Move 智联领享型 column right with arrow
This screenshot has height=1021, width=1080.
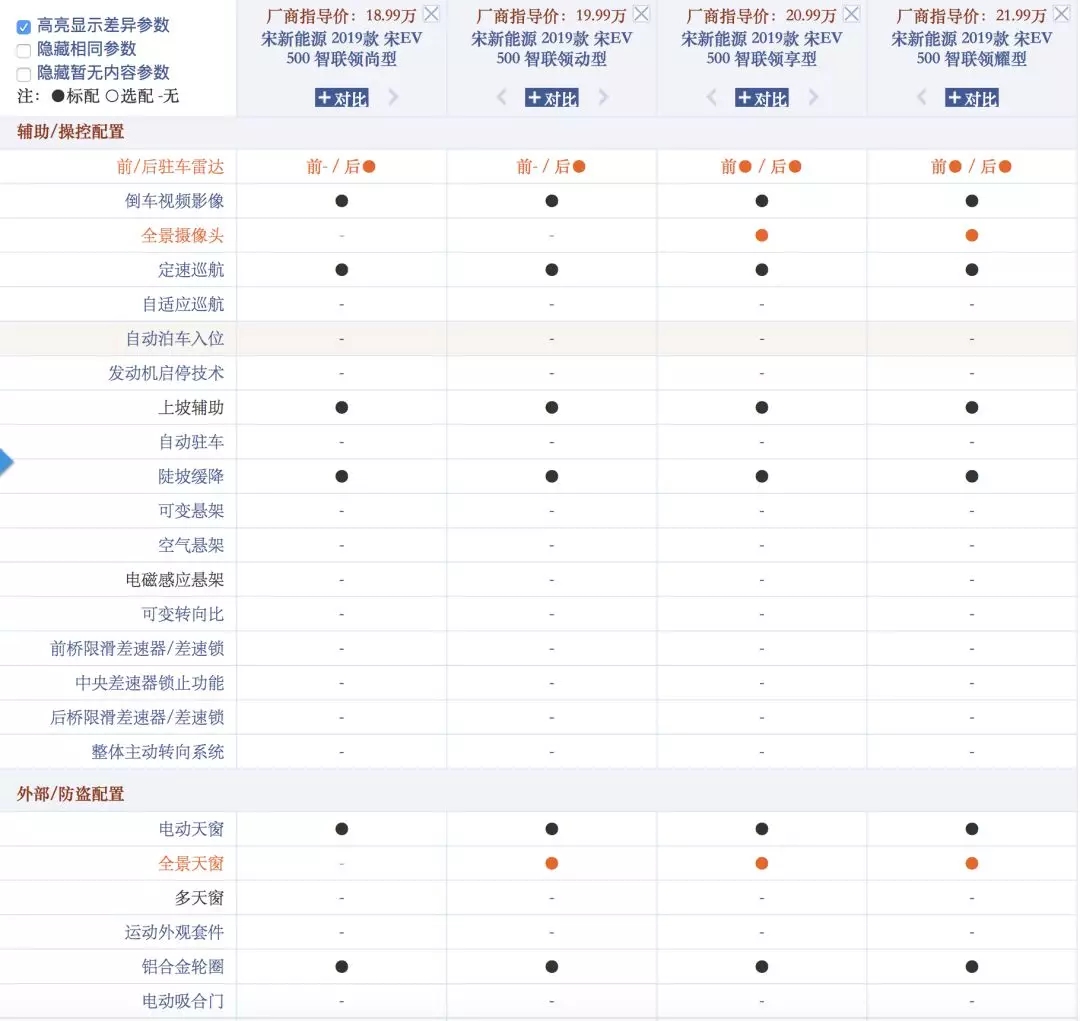(x=813, y=97)
